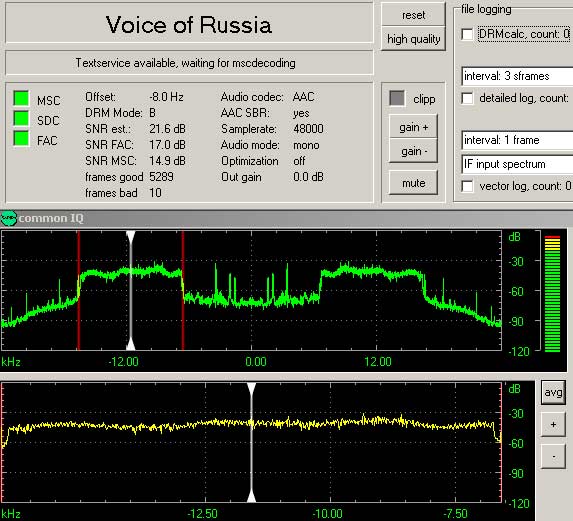The height and width of the screenshot is (521, 573).
Task: Click the SNR MSC value 14.9 dB
Action: pos(167,161)
